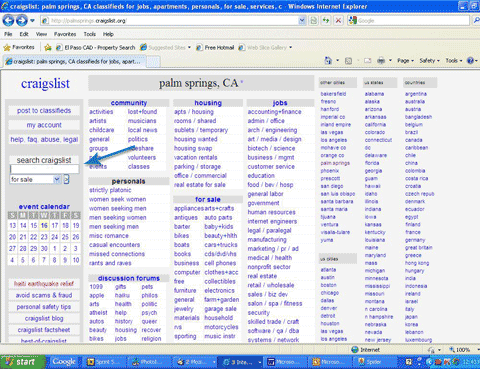Open strictly platonic personals link

(110, 190)
